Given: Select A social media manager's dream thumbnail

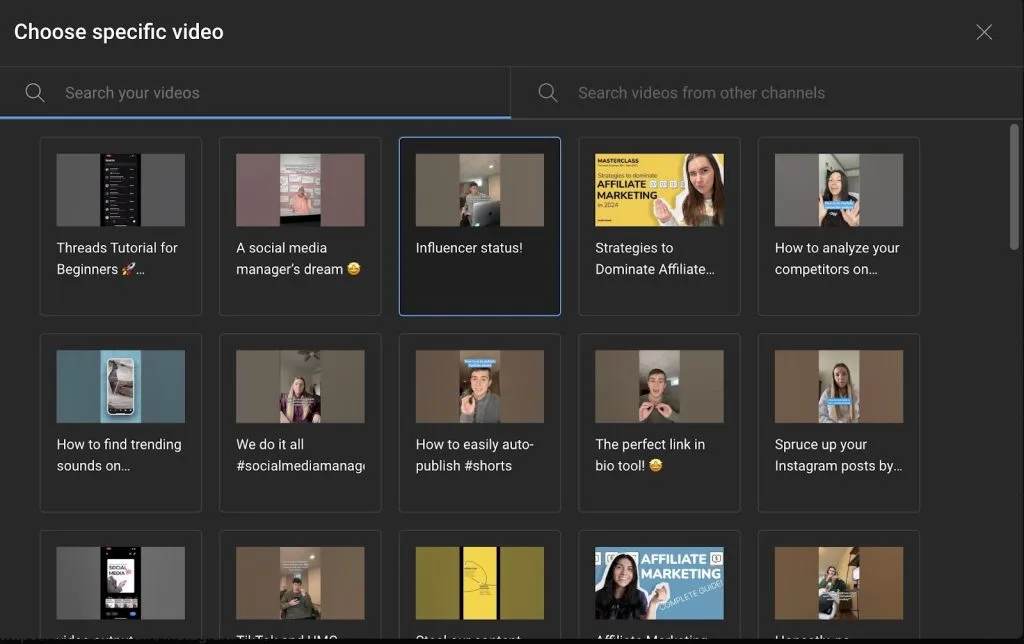Looking at the screenshot, I should pyautogui.click(x=300, y=190).
